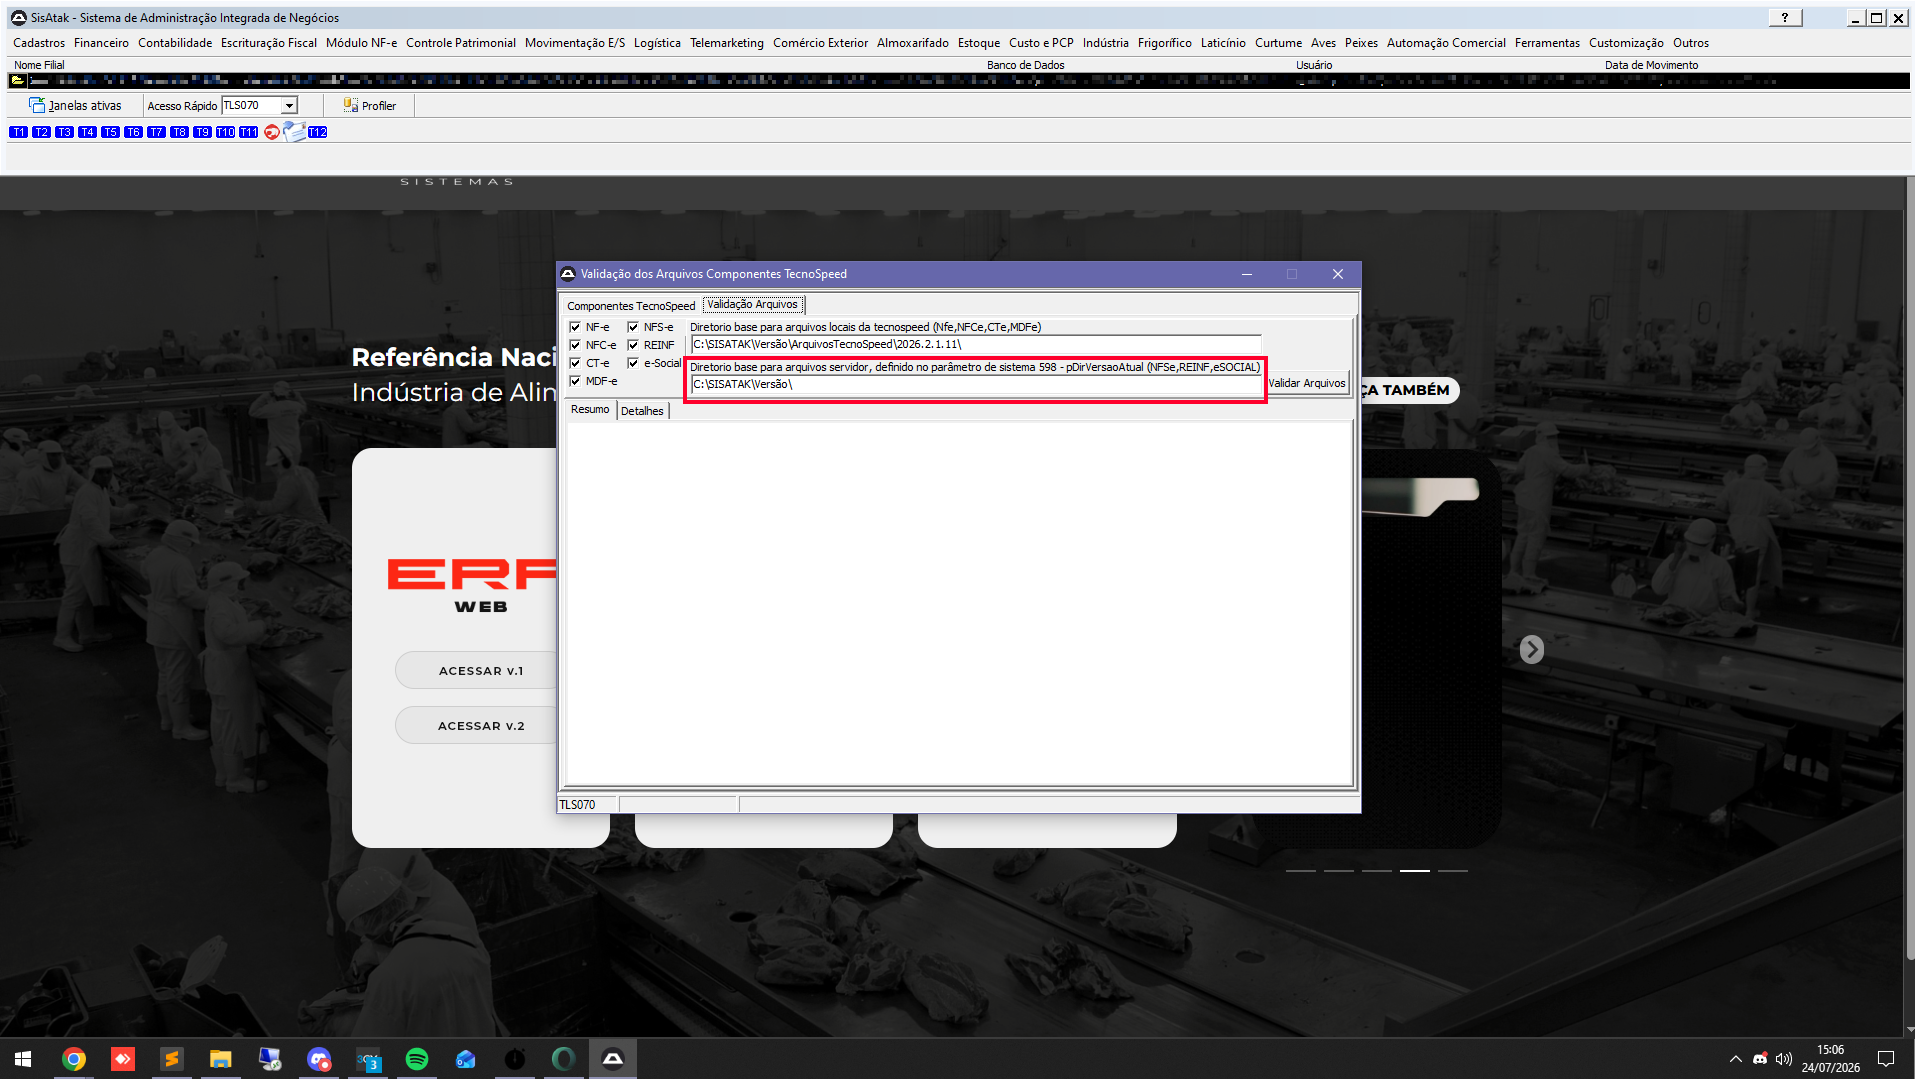Open AnyDesk from the taskbar
Viewport: 1915px width, 1079px height.
(x=123, y=1059)
